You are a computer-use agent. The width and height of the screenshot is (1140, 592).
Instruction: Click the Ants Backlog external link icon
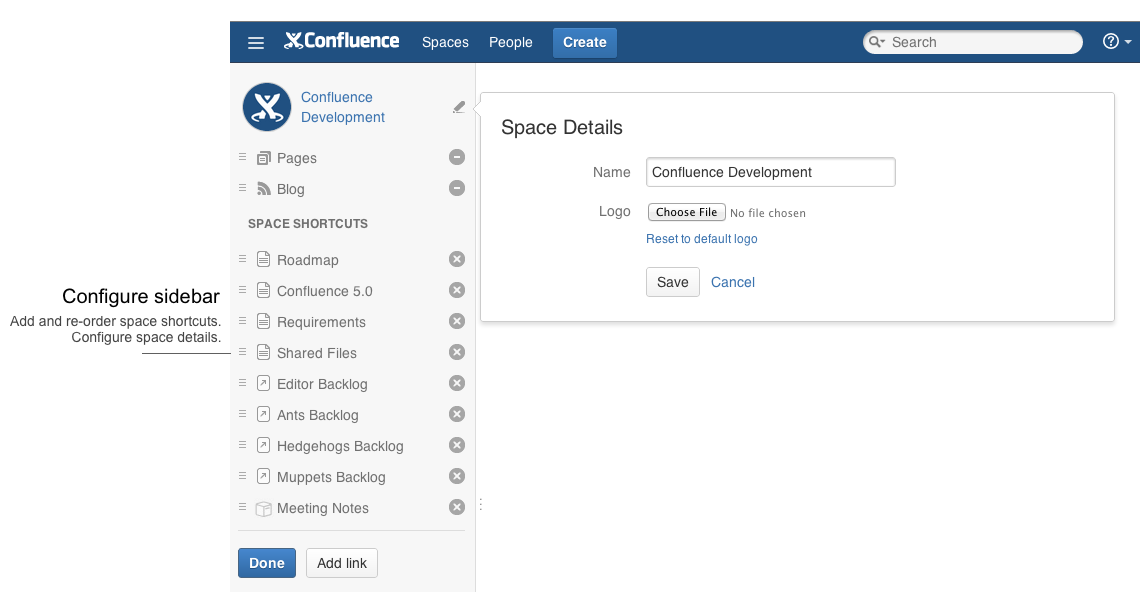click(264, 415)
